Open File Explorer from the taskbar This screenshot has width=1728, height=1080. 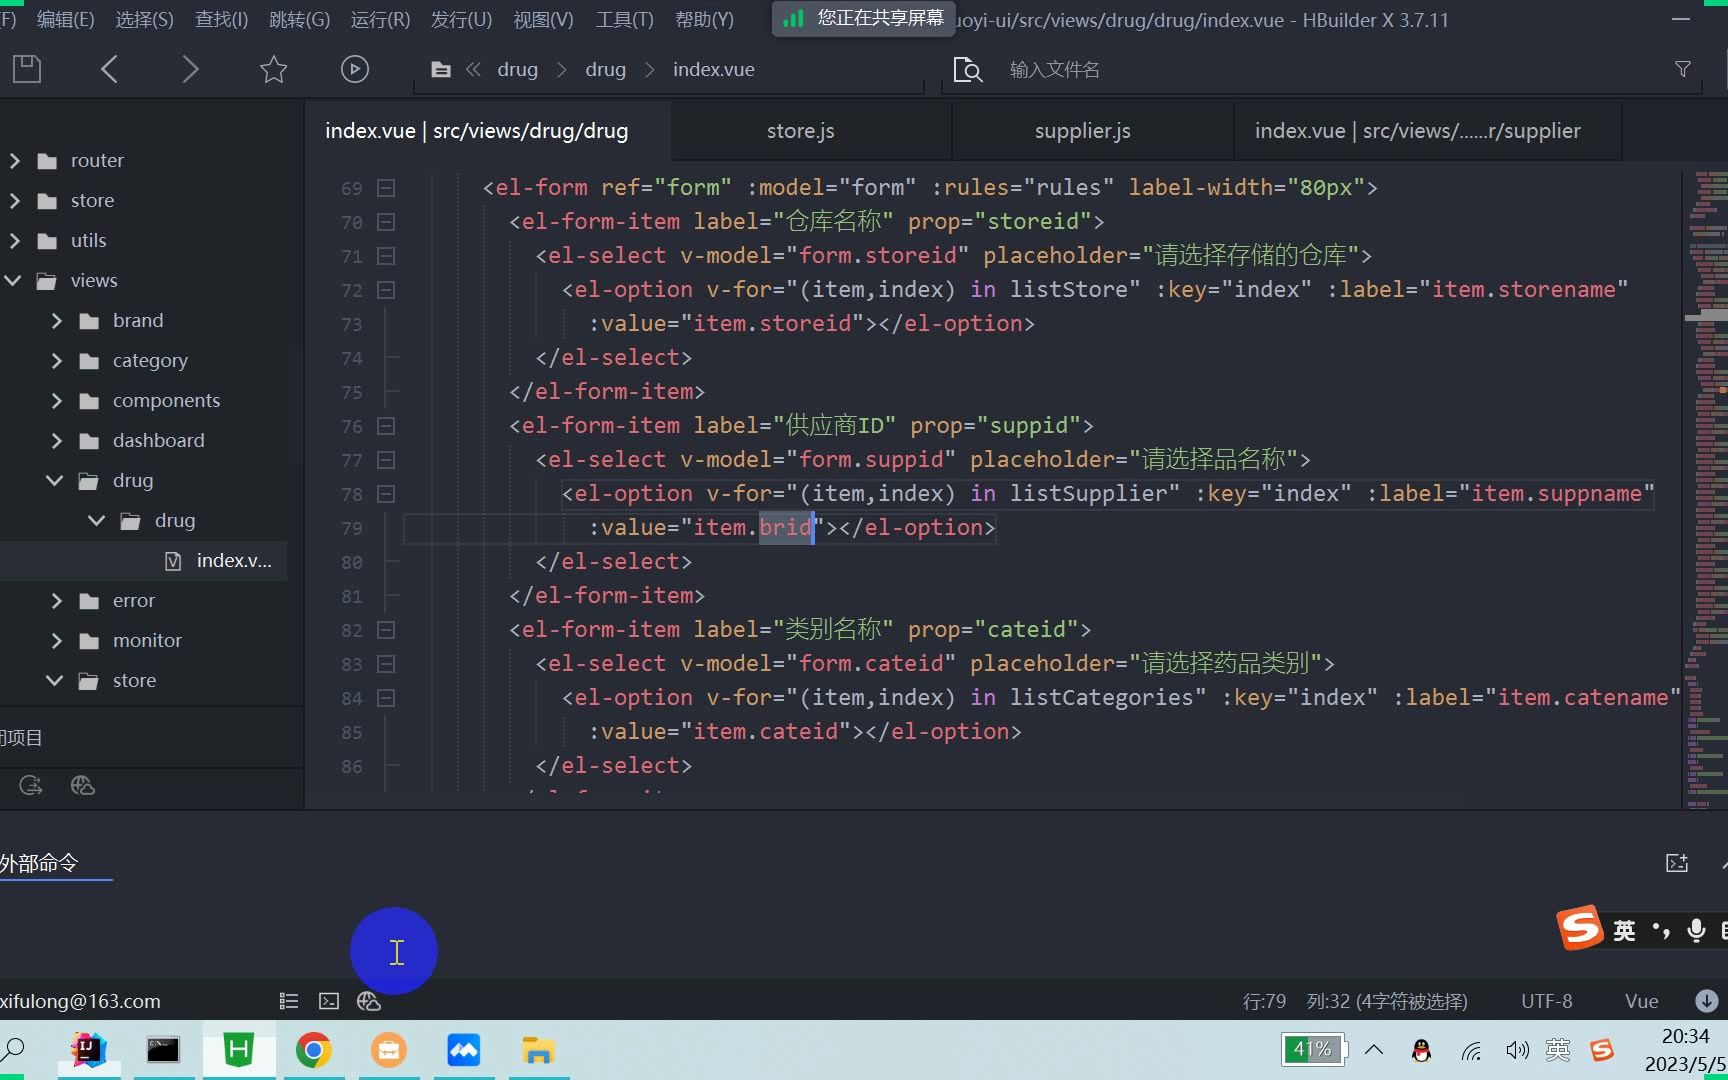pos(538,1050)
